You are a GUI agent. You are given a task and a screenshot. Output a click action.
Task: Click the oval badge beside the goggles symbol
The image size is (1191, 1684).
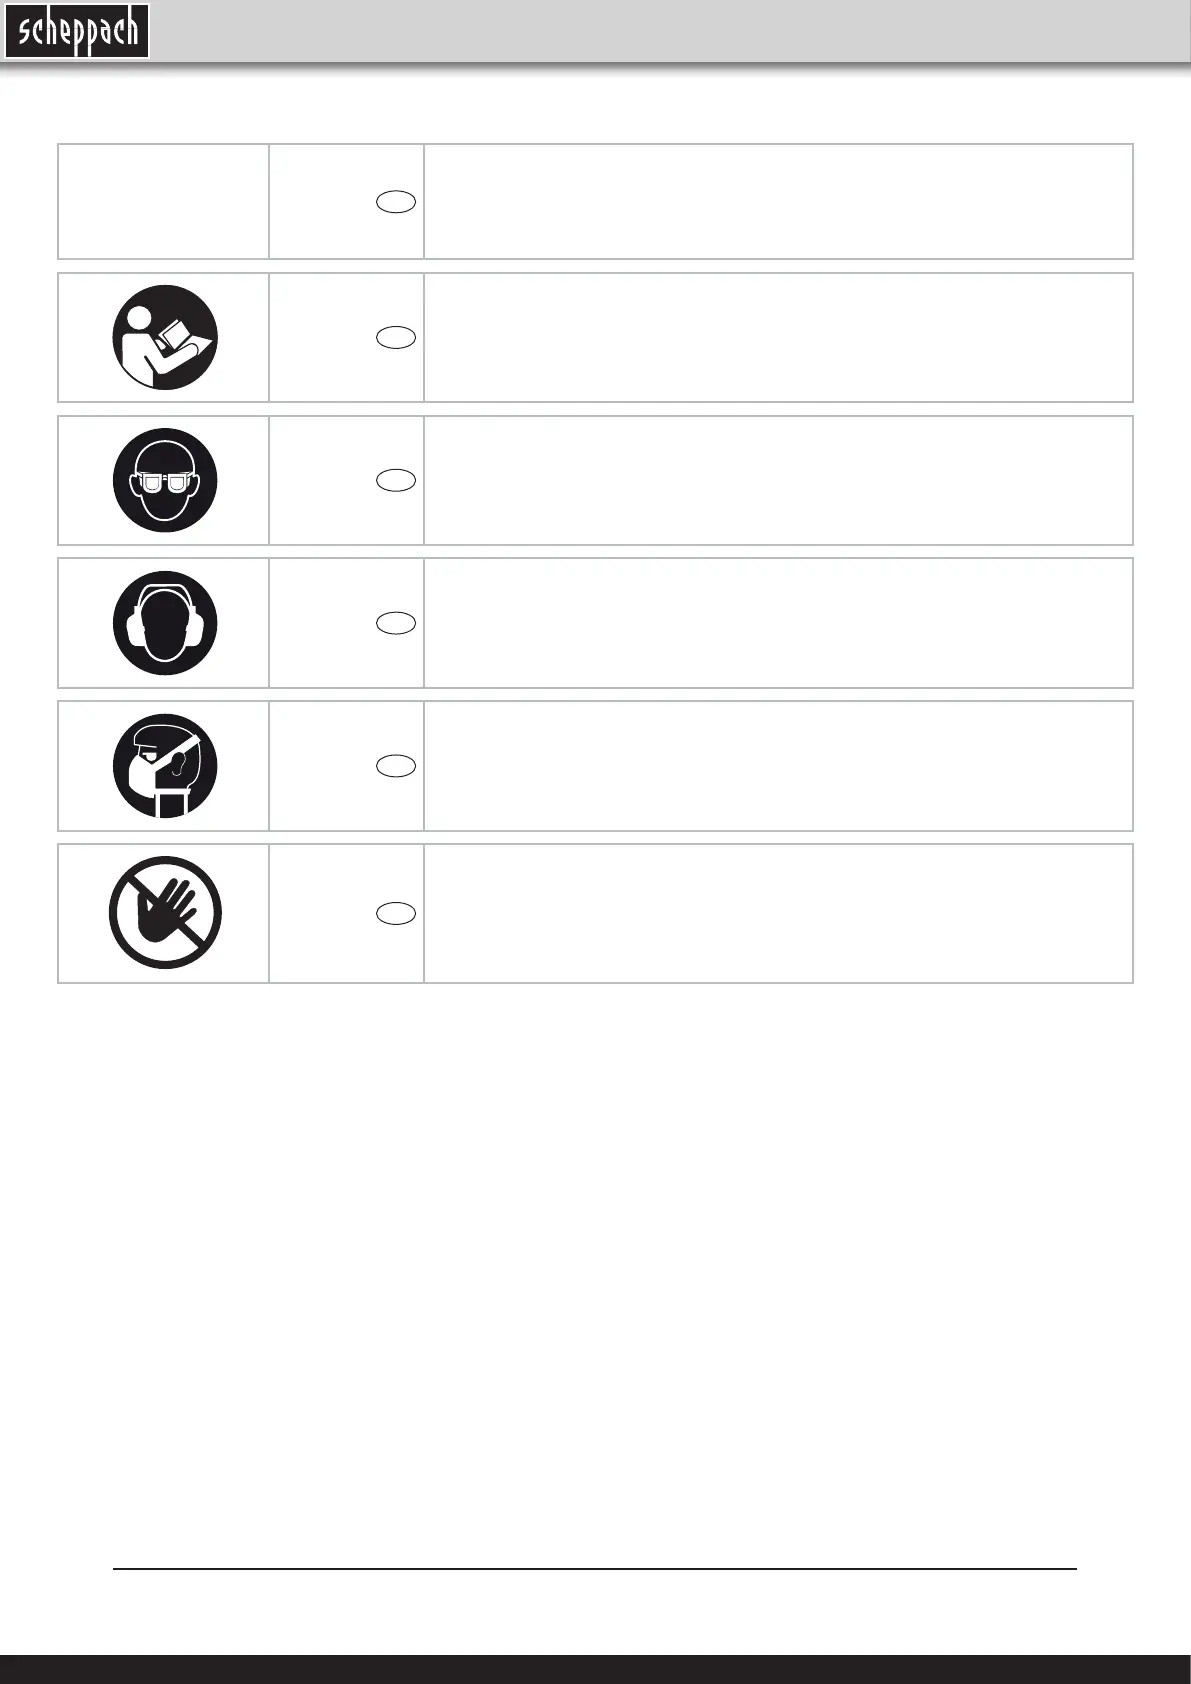point(397,480)
